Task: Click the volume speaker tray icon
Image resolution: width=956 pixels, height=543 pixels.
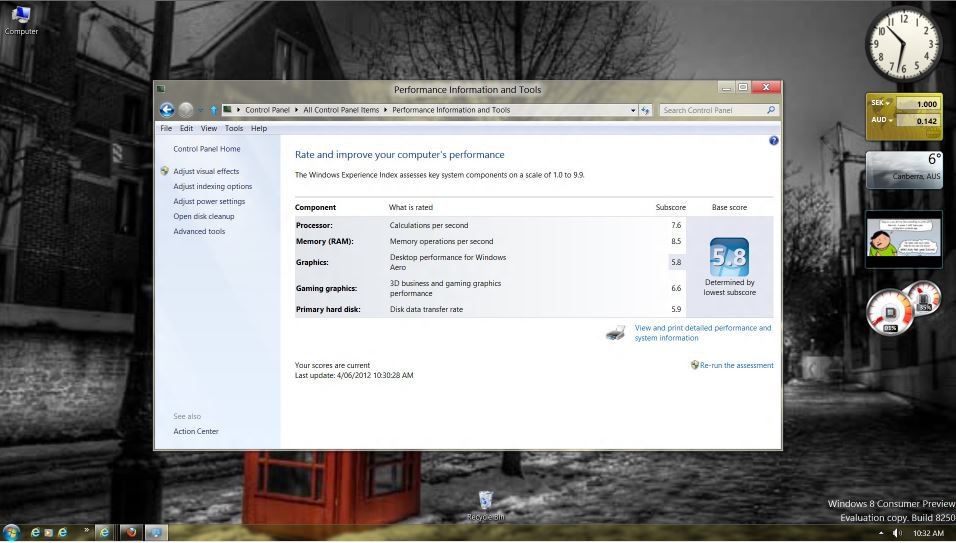Action: point(897,533)
